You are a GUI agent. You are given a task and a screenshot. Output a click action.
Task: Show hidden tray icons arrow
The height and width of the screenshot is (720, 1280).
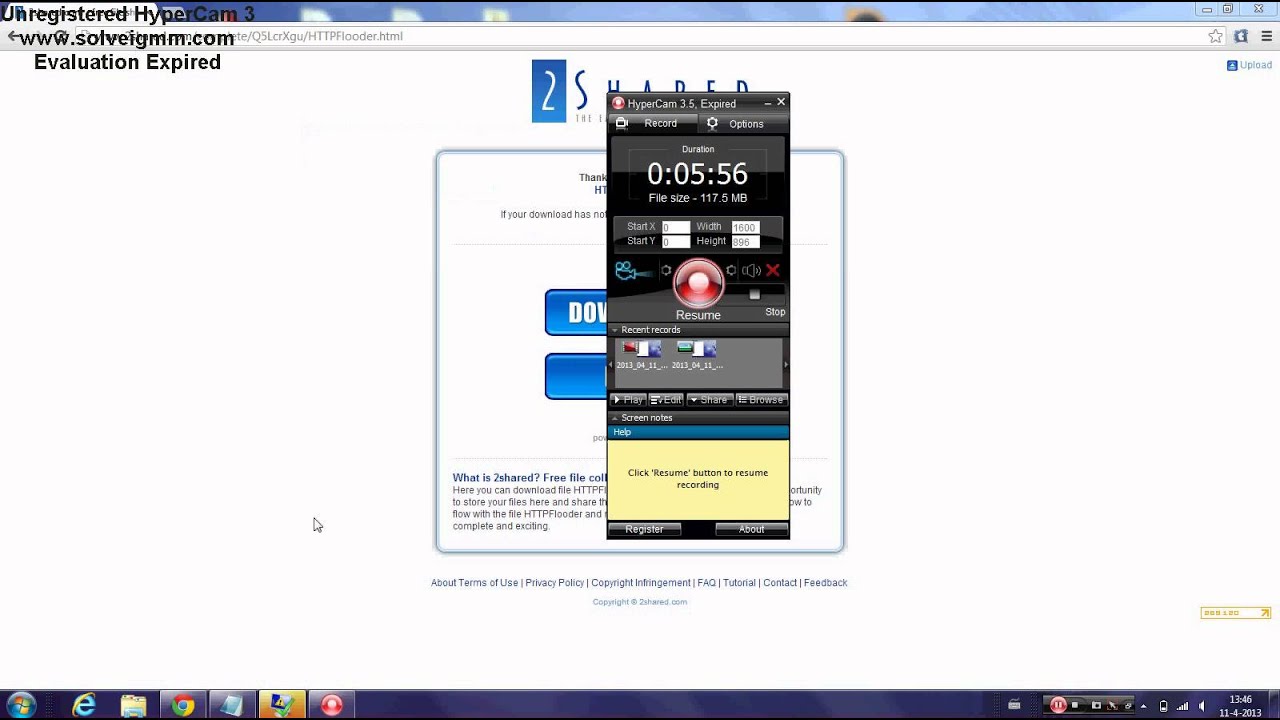coord(1143,705)
